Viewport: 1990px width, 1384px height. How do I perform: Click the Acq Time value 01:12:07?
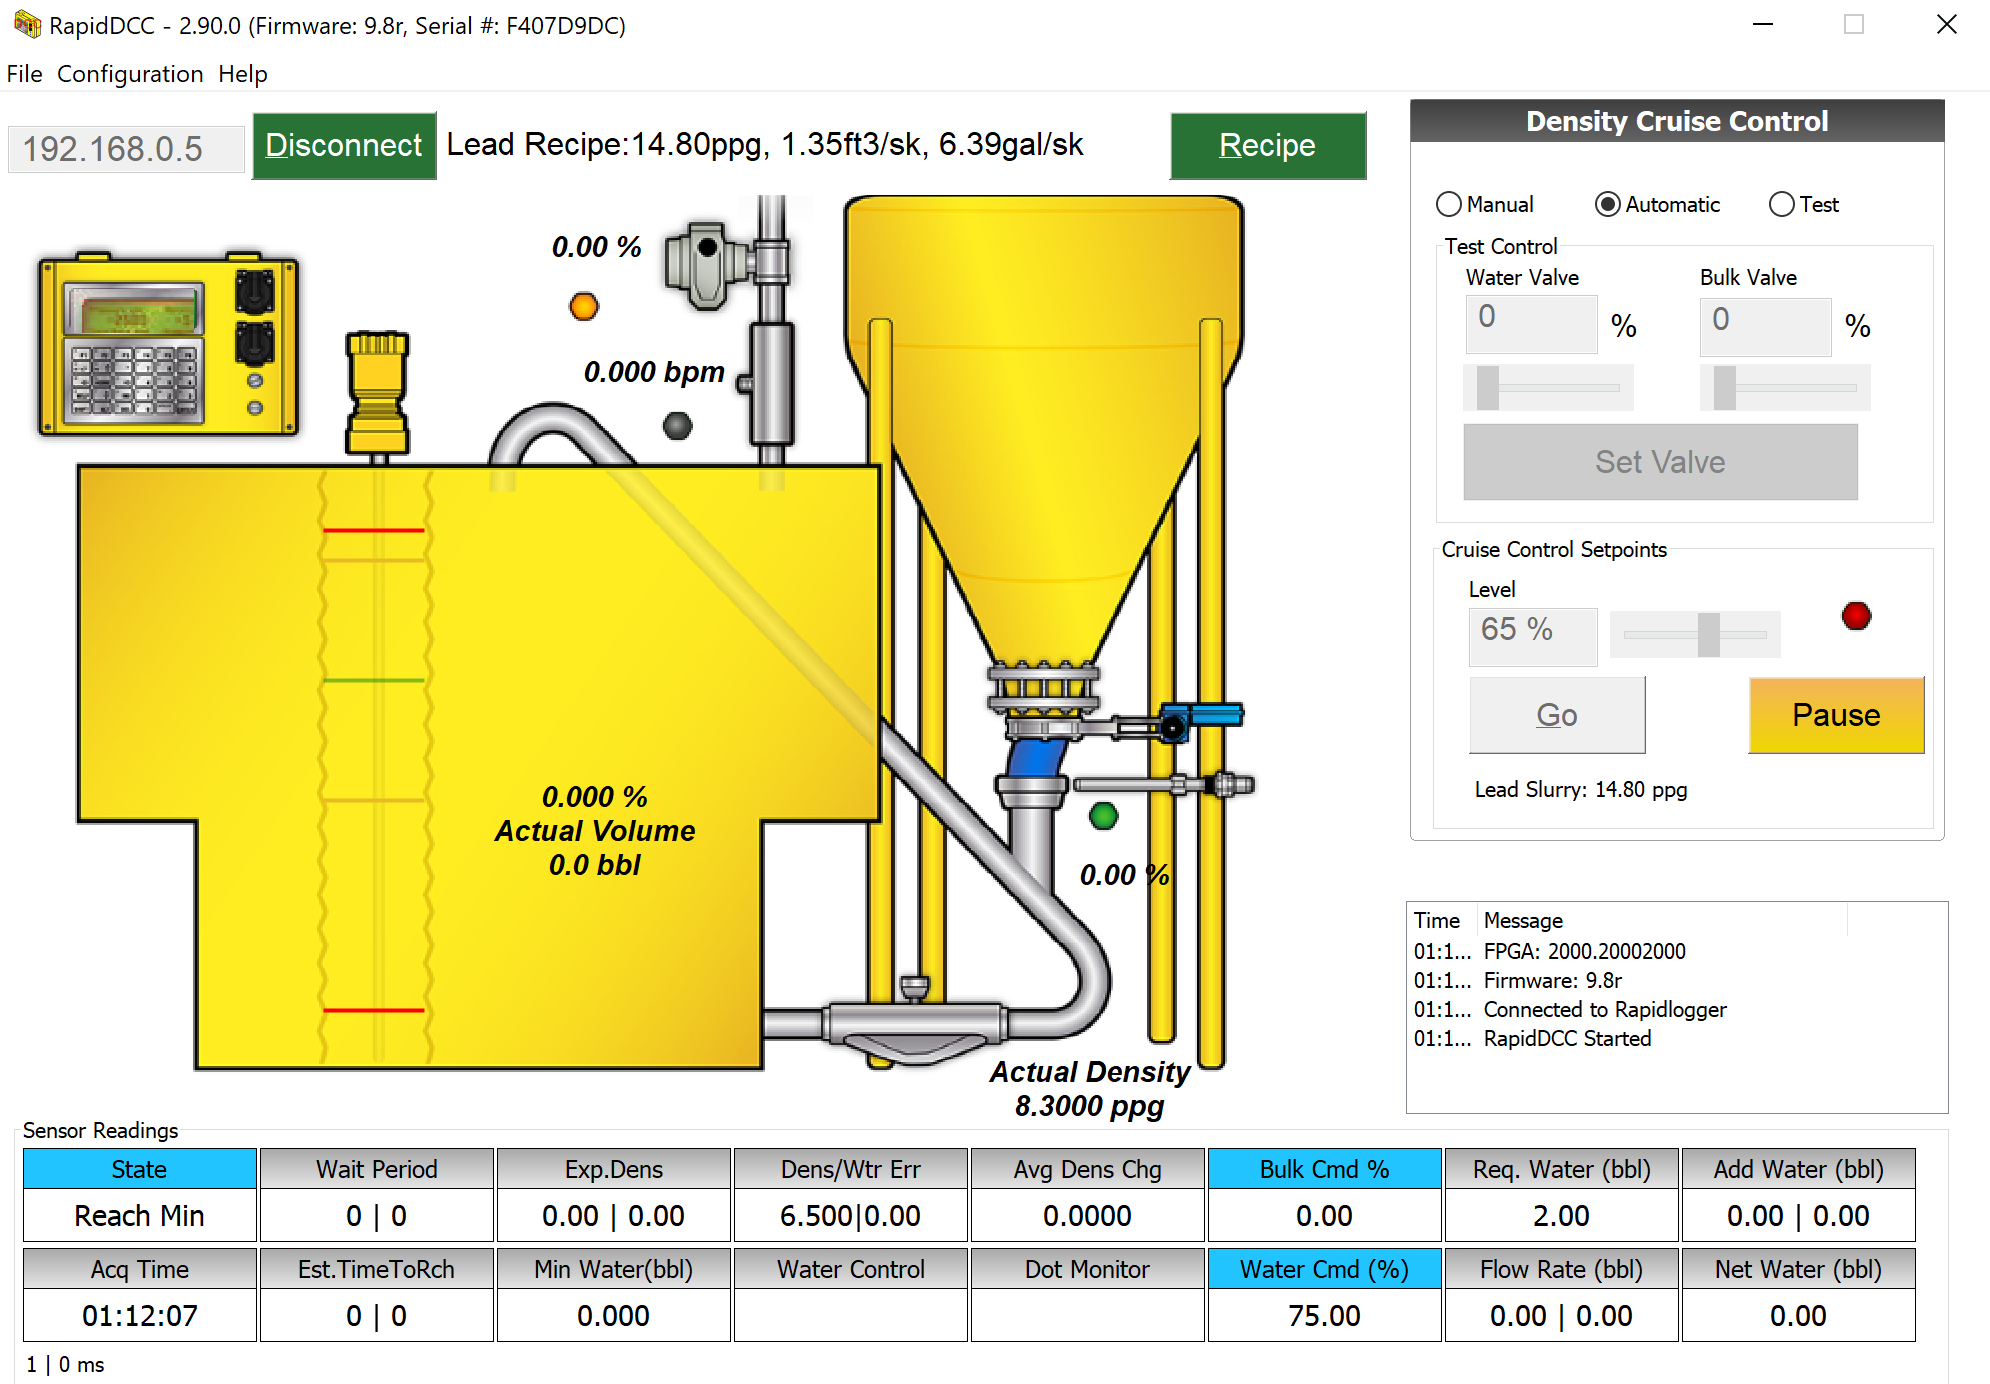140,1316
